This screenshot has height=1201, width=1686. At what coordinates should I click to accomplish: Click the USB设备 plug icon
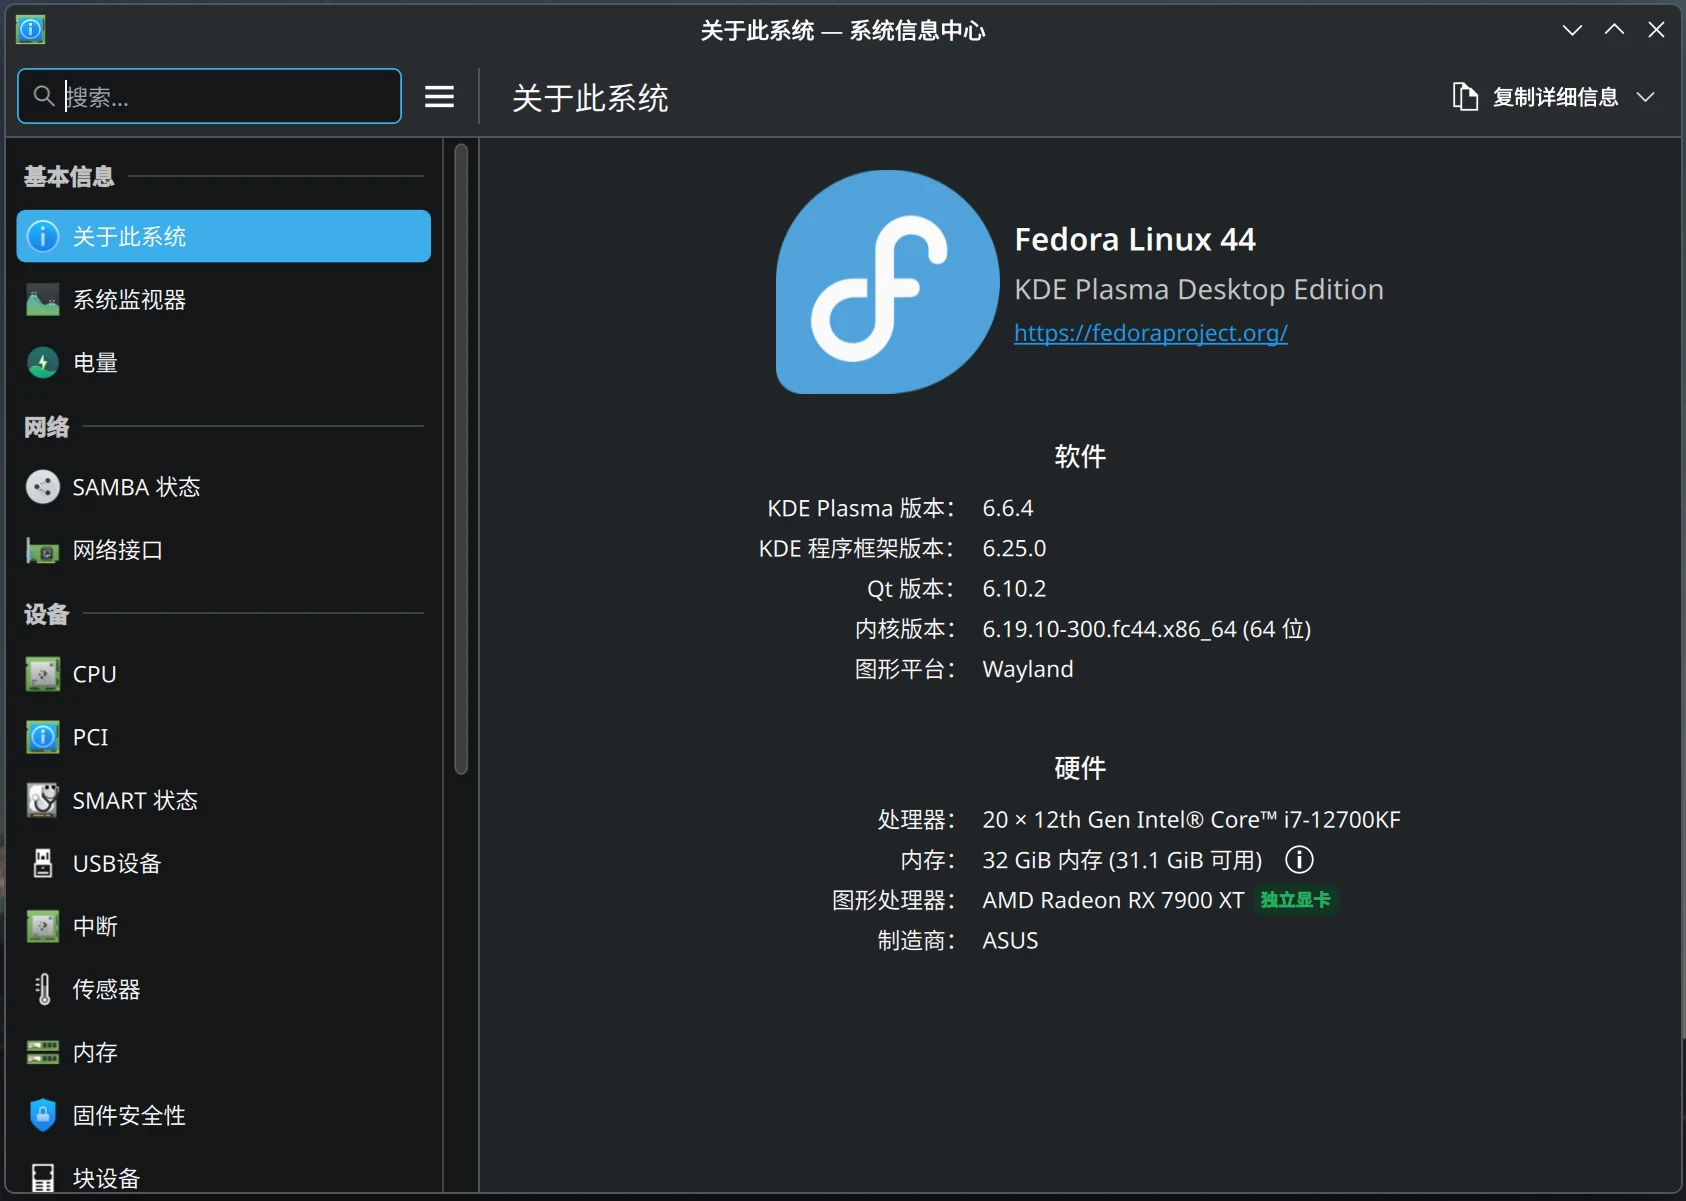click(x=42, y=863)
